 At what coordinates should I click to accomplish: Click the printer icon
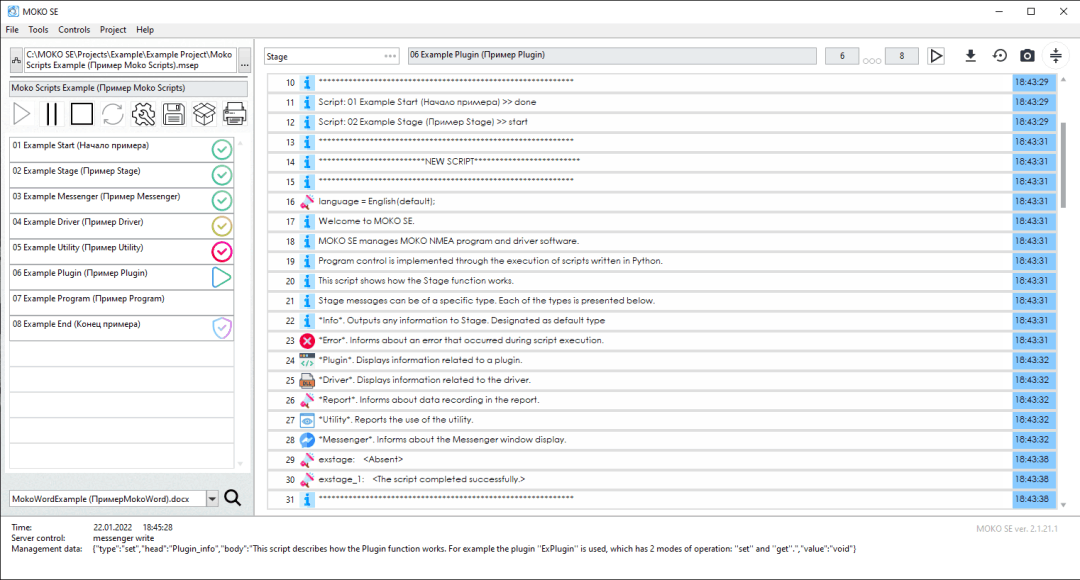[x=234, y=114]
